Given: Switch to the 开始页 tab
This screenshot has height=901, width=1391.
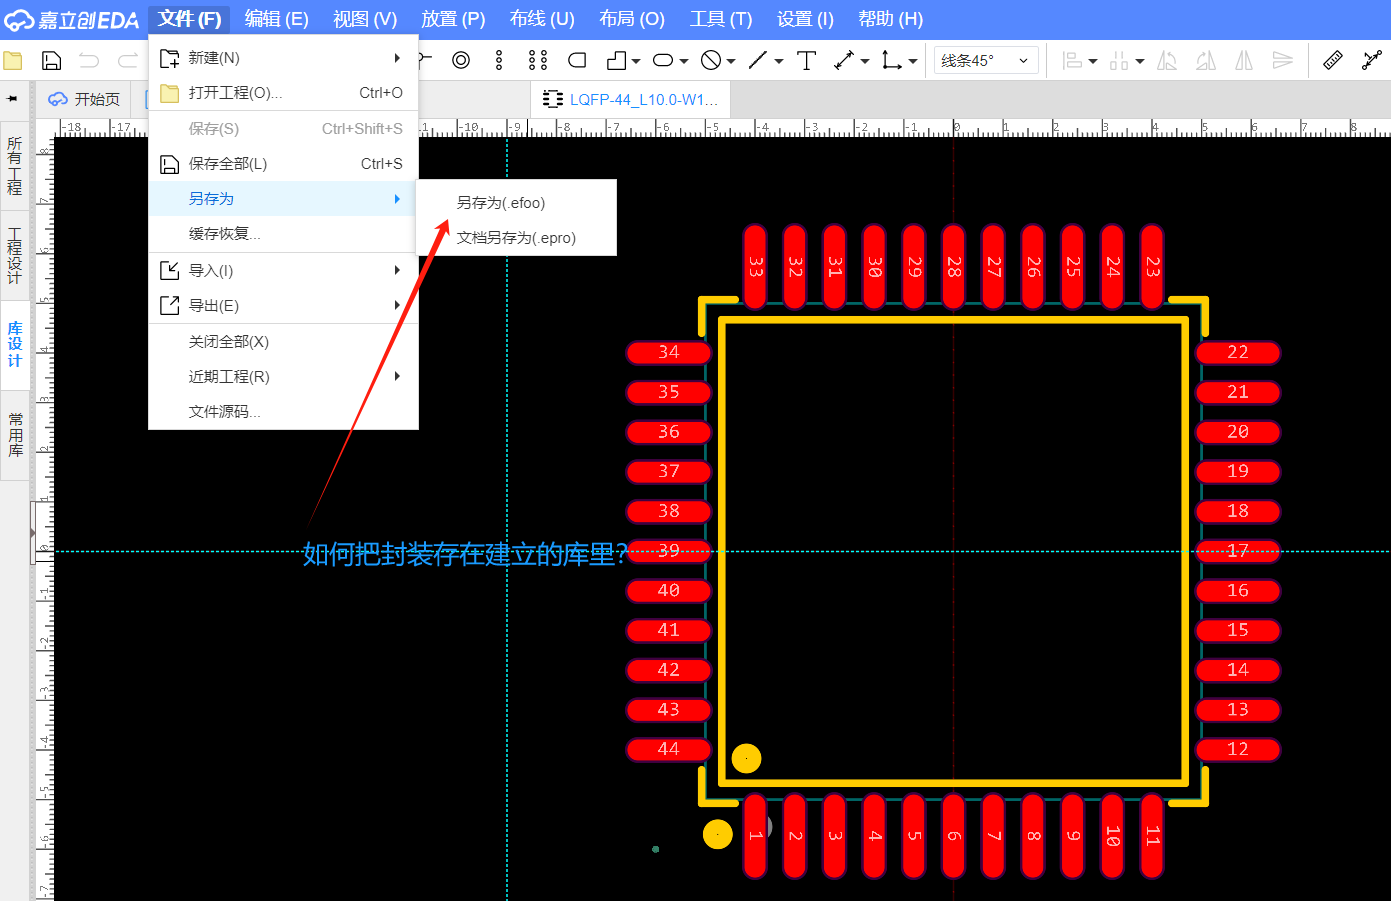Looking at the screenshot, I should tap(86, 99).
